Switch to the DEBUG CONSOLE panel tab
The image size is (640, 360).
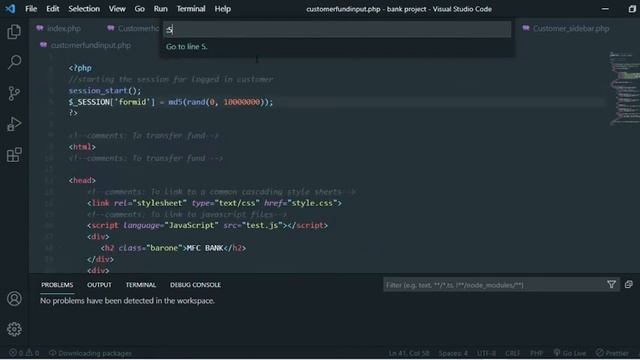click(195, 285)
